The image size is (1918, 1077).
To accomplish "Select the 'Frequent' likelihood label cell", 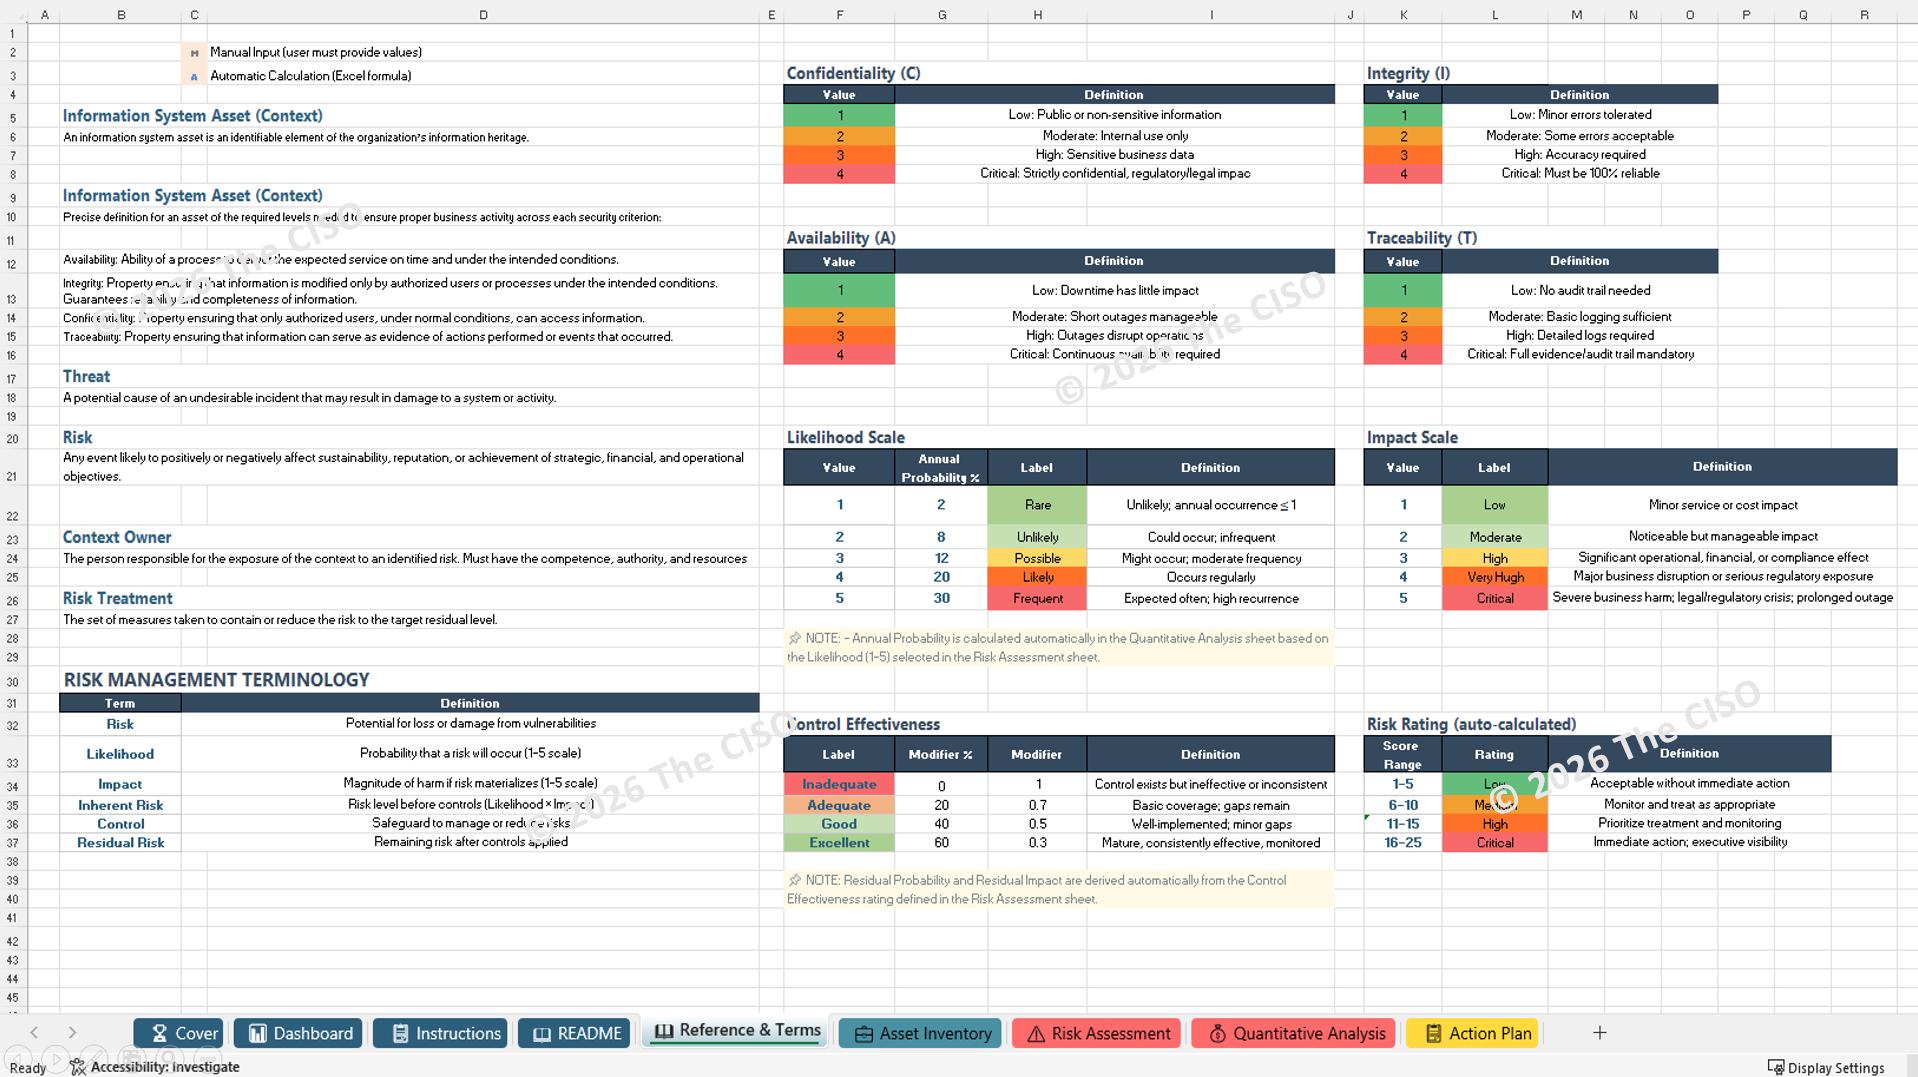I will click(x=1037, y=598).
